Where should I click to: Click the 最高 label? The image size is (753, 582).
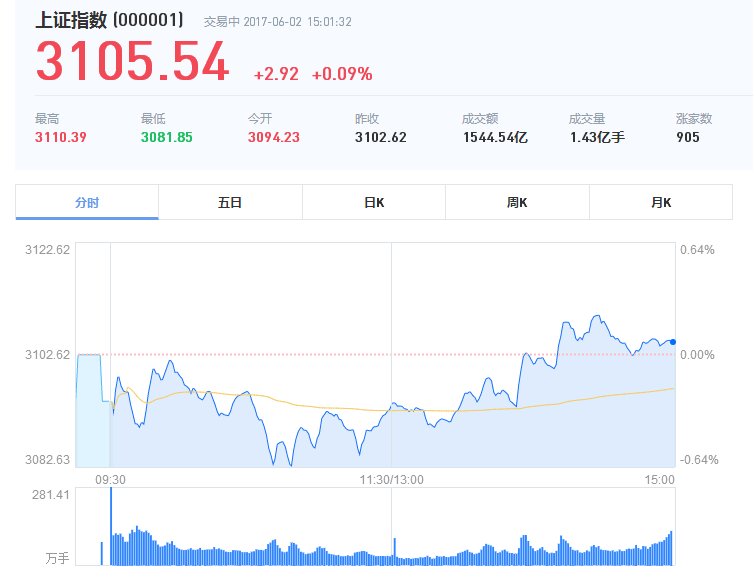(x=47, y=119)
